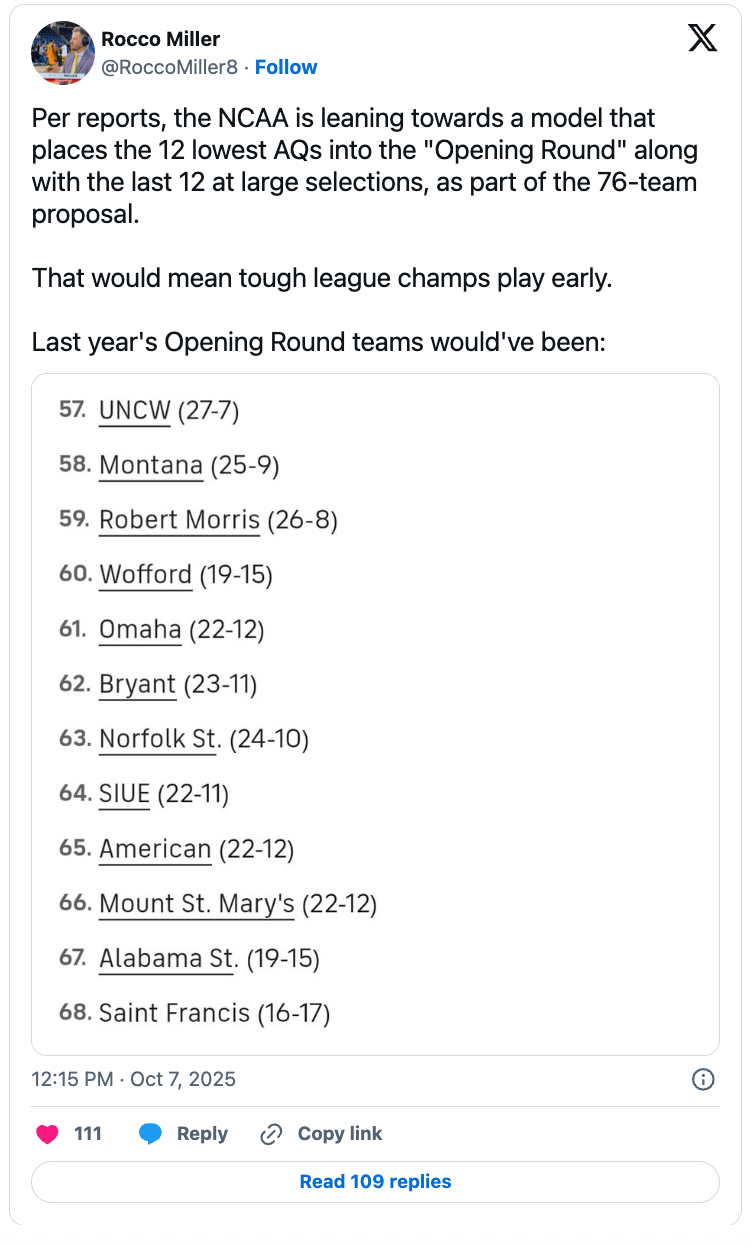Open the tweet timestamp Oct 7, 2025

point(134,1079)
